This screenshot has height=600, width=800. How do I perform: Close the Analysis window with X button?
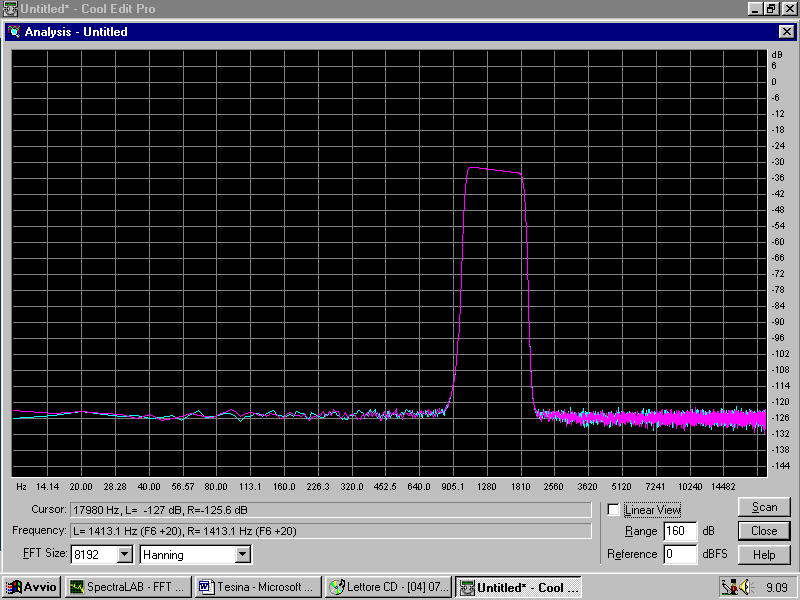point(787,32)
